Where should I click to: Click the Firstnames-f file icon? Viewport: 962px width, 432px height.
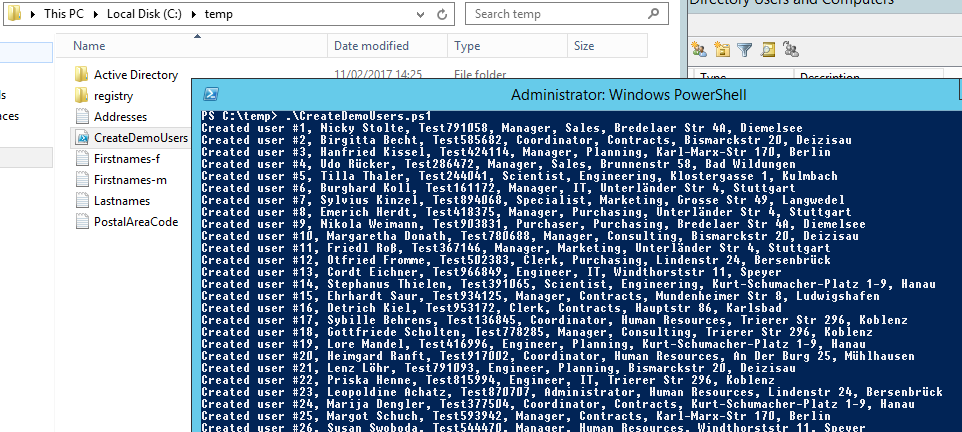[82, 158]
